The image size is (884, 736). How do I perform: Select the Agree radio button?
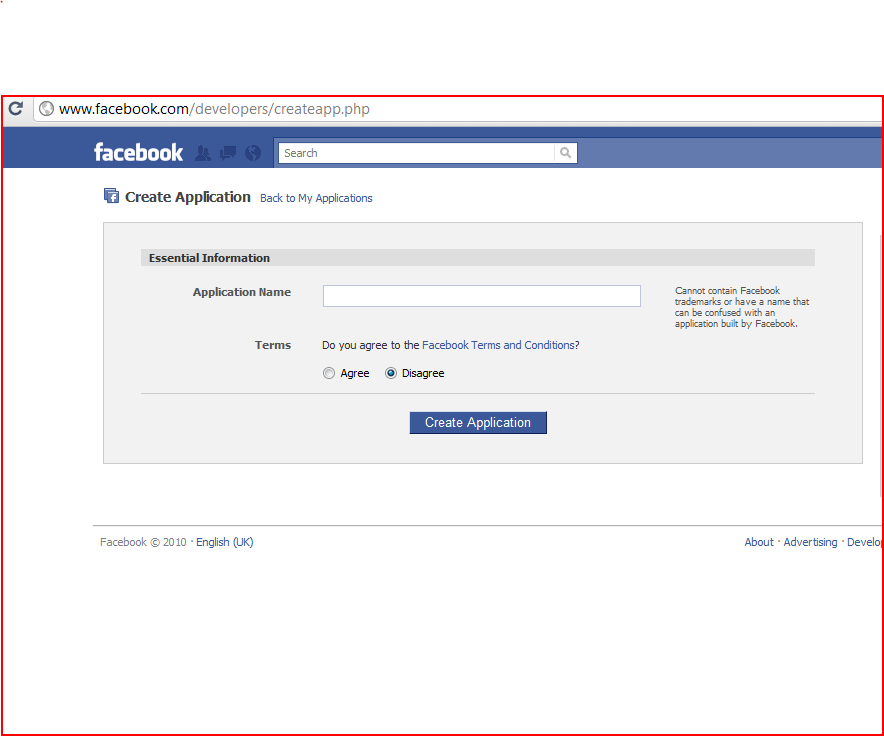(329, 373)
